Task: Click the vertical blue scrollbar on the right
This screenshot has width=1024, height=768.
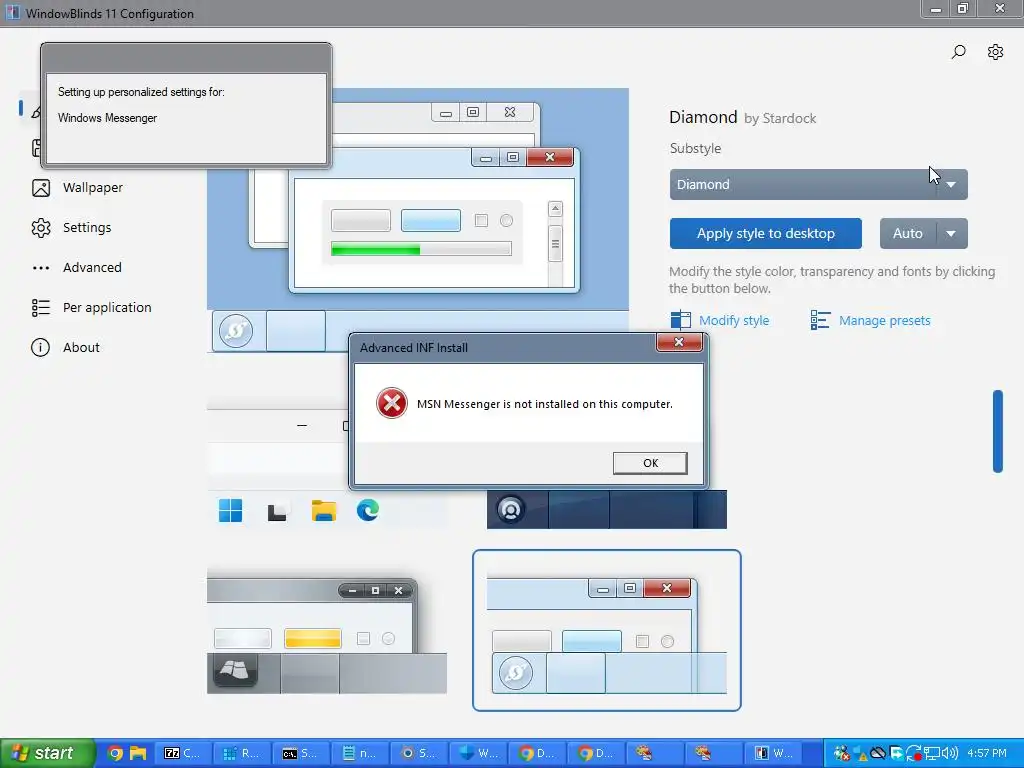Action: click(997, 431)
